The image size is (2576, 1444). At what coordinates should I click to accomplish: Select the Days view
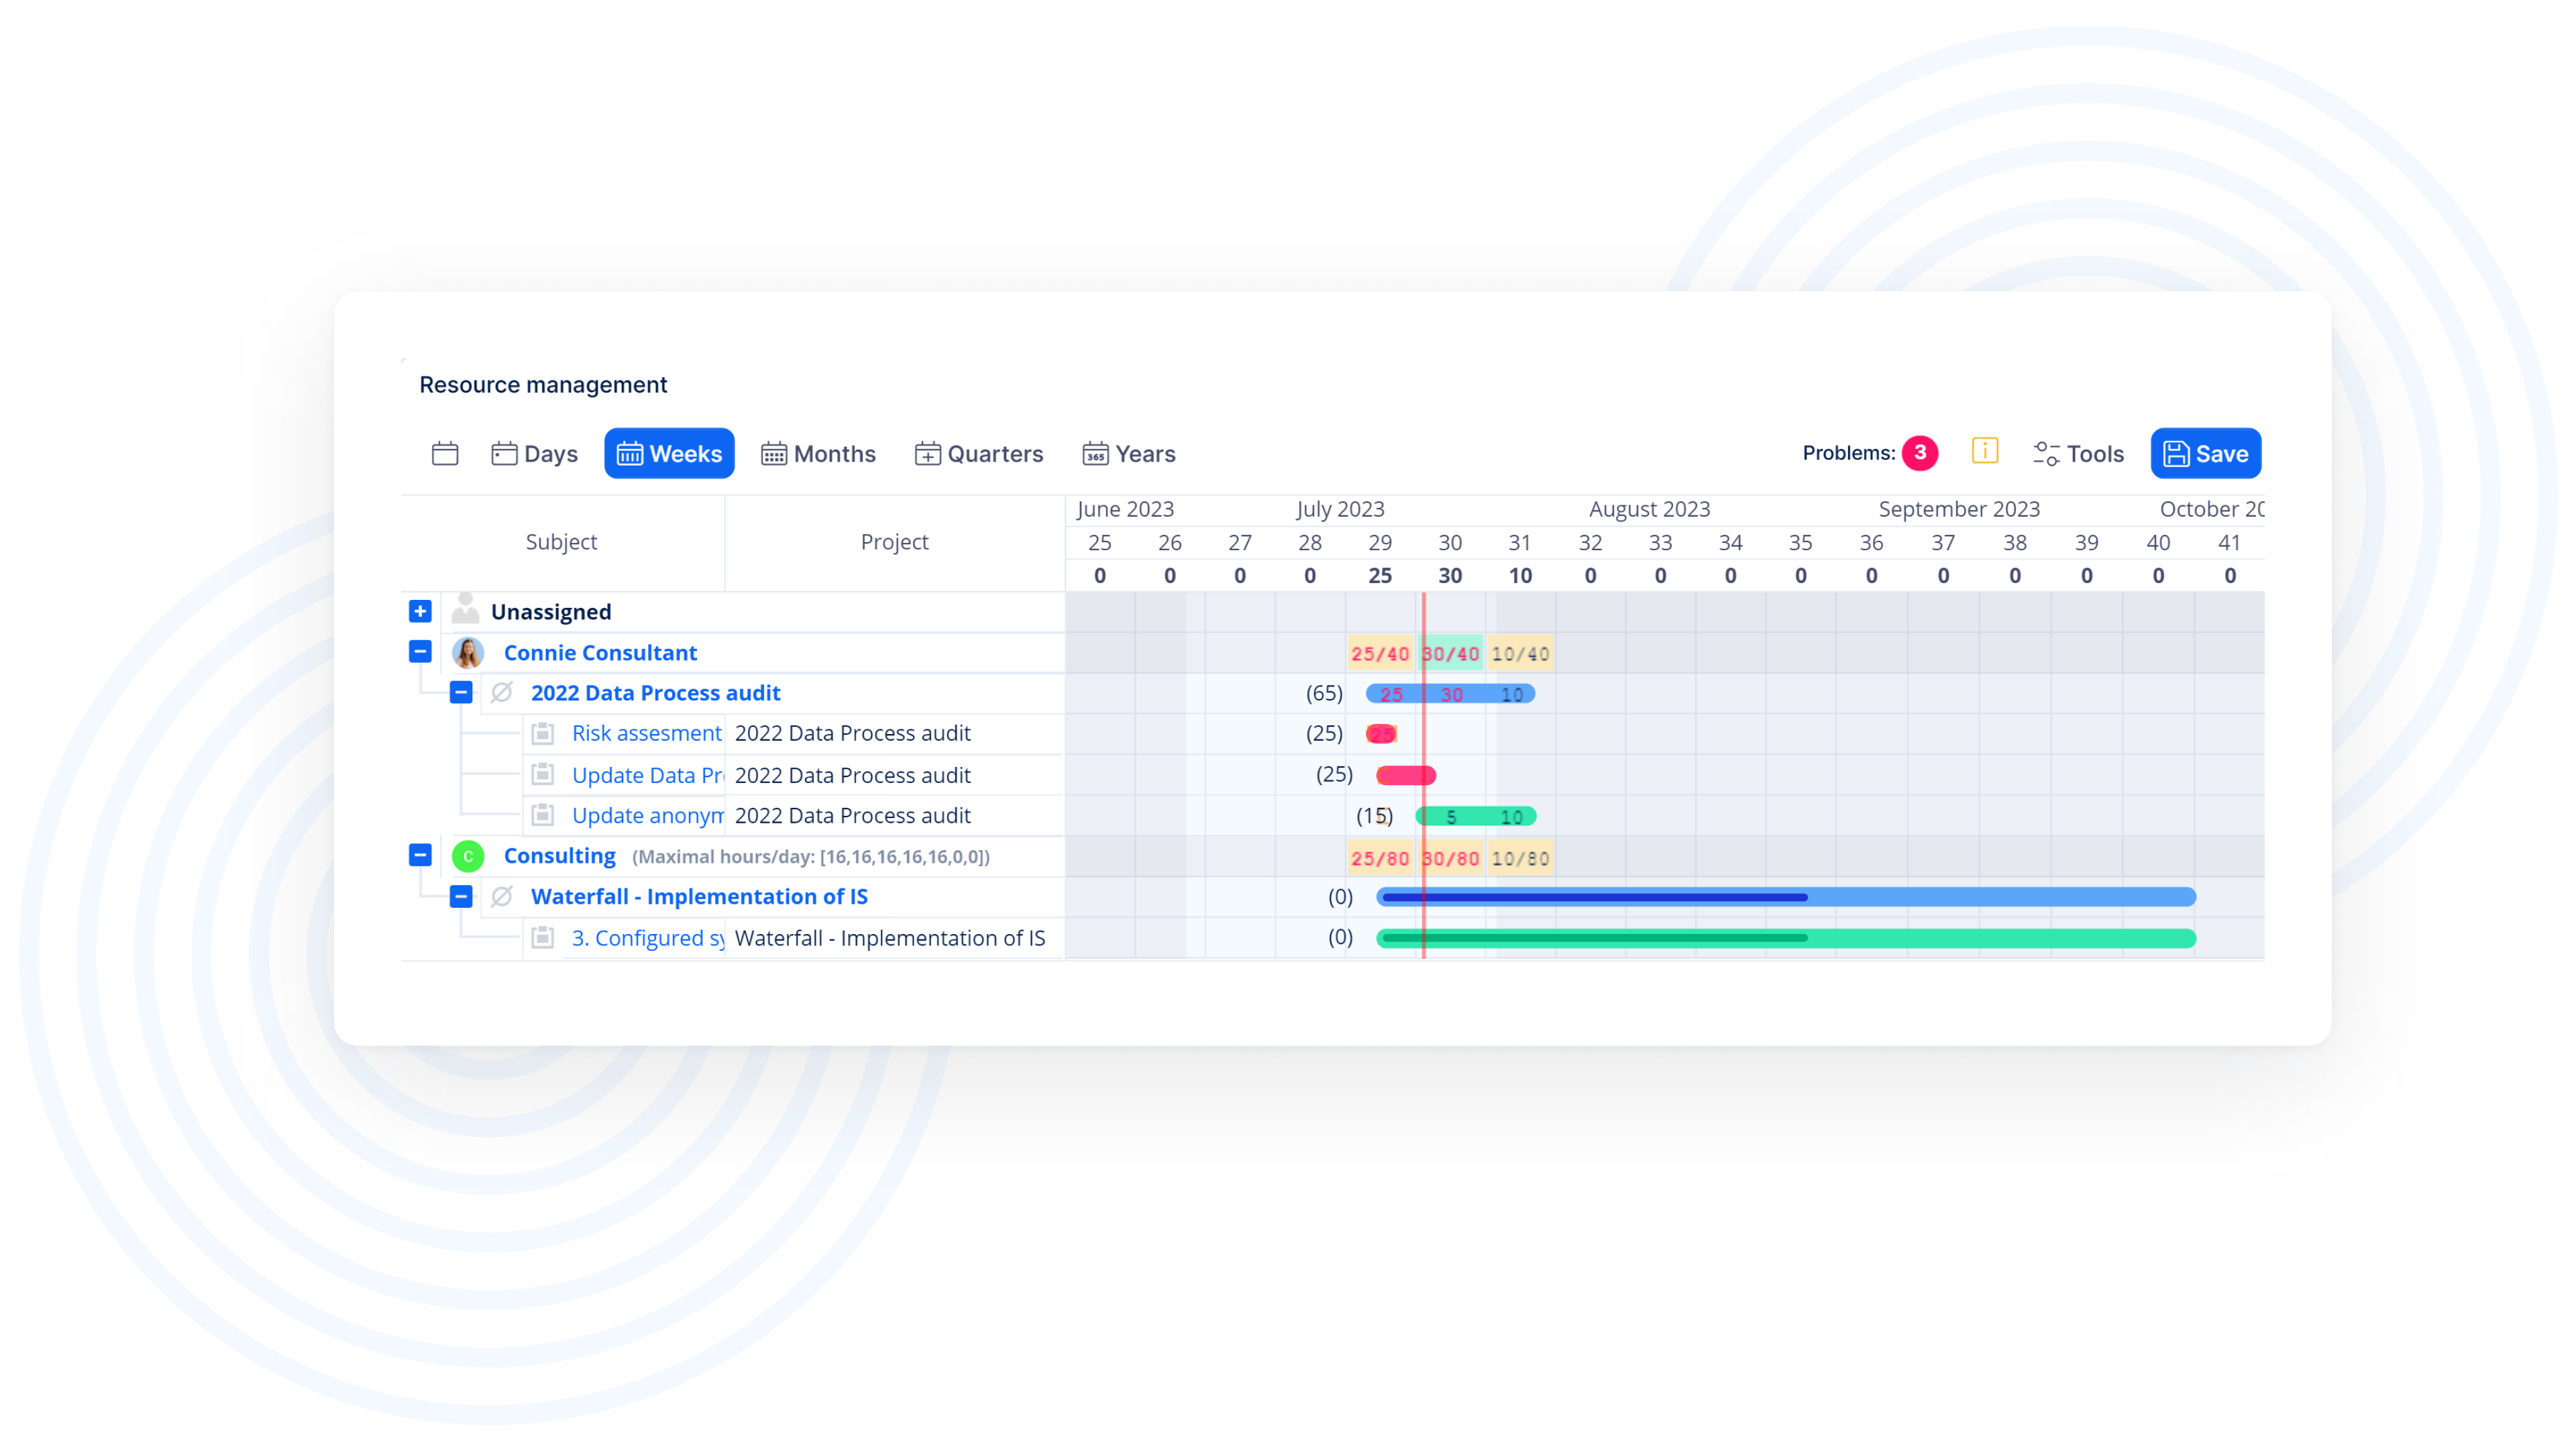point(535,454)
